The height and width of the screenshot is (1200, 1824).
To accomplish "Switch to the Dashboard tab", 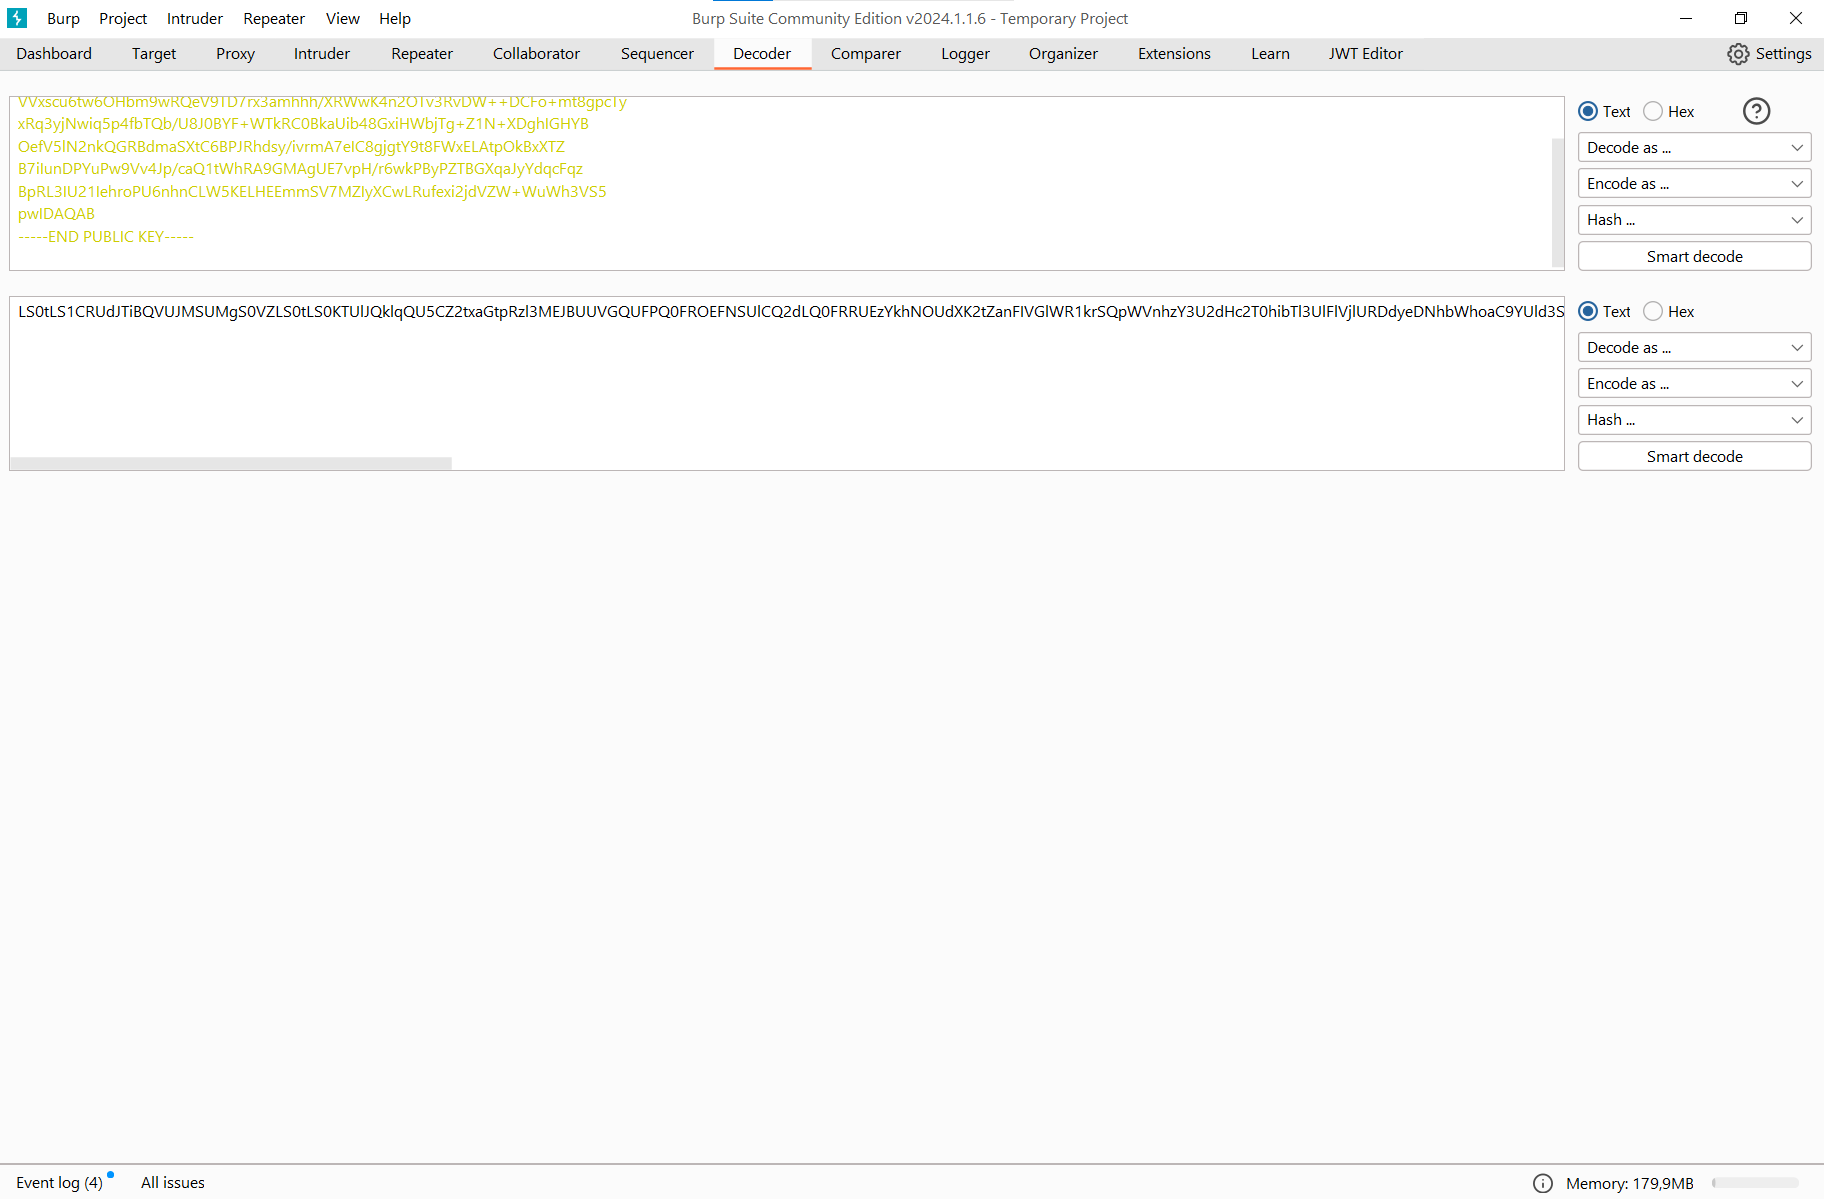I will (54, 54).
